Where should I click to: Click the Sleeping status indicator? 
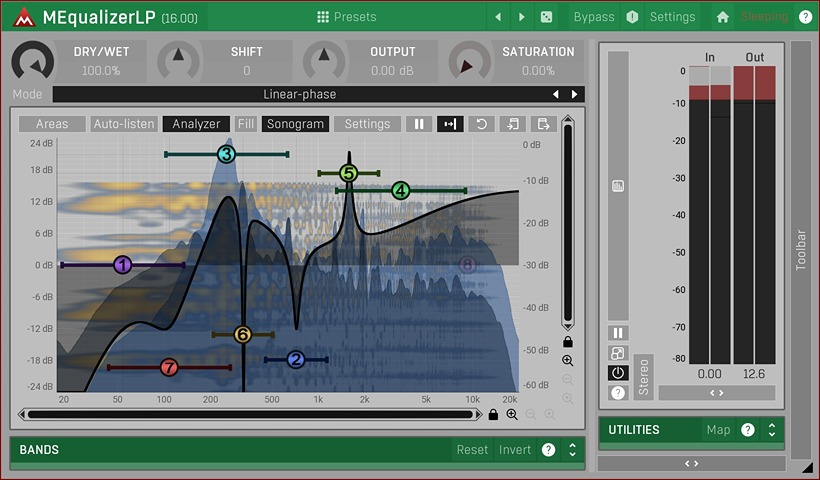pyautogui.click(x=764, y=17)
